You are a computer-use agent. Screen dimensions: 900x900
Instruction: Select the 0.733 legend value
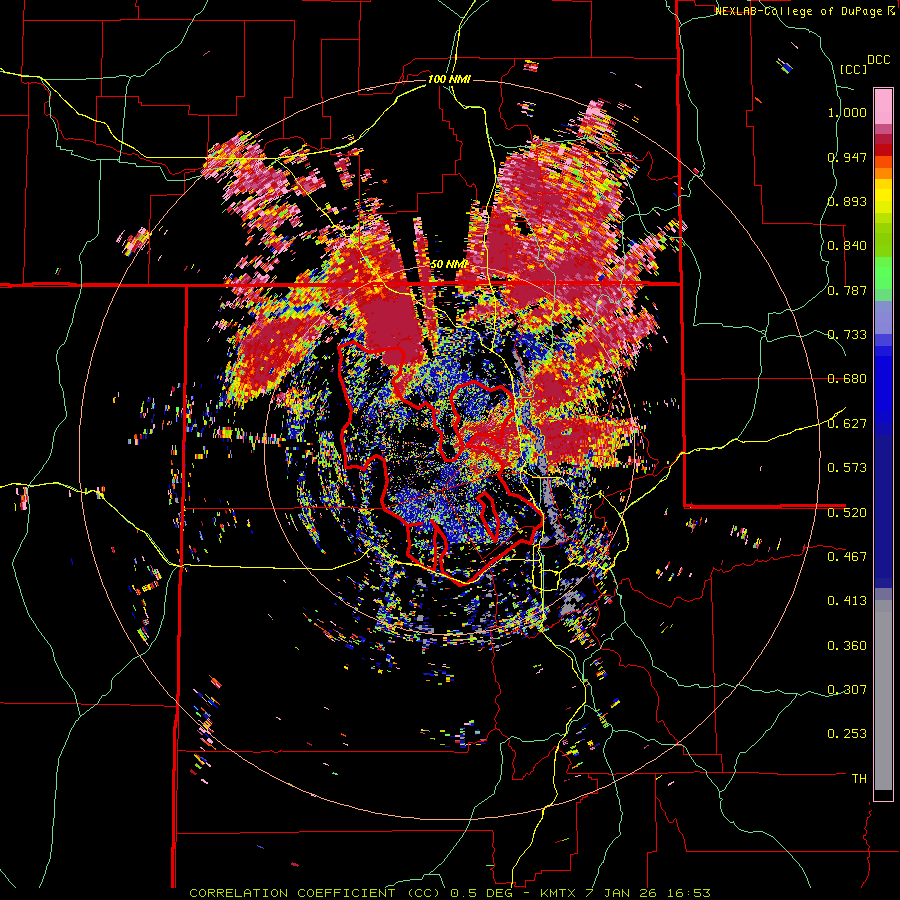847,334
